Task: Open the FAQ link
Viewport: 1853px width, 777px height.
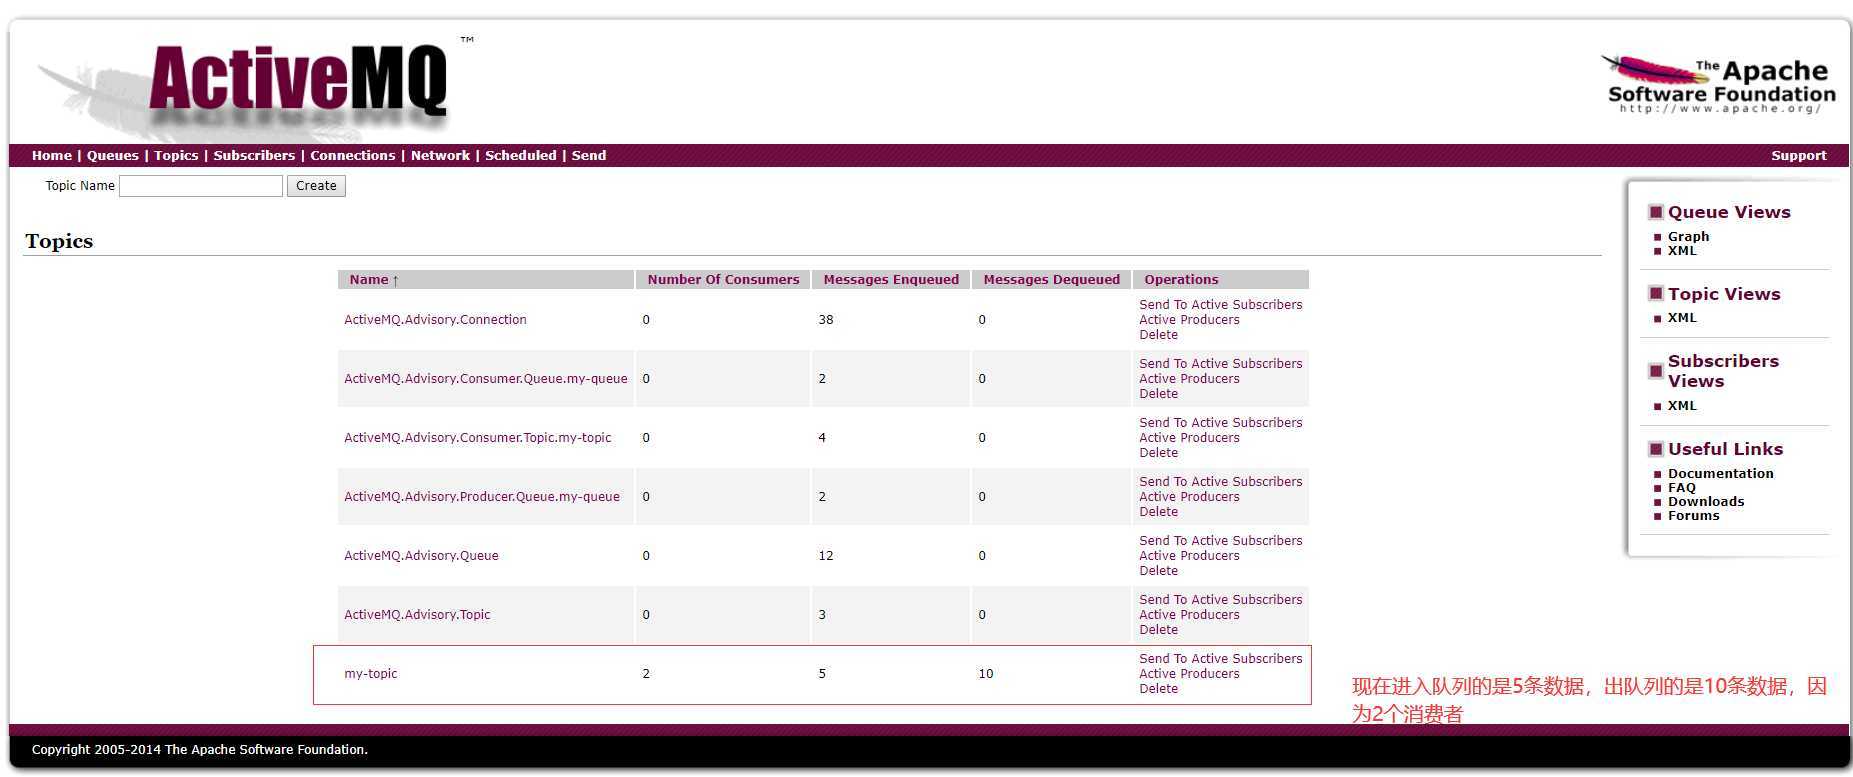Action: click(1681, 488)
